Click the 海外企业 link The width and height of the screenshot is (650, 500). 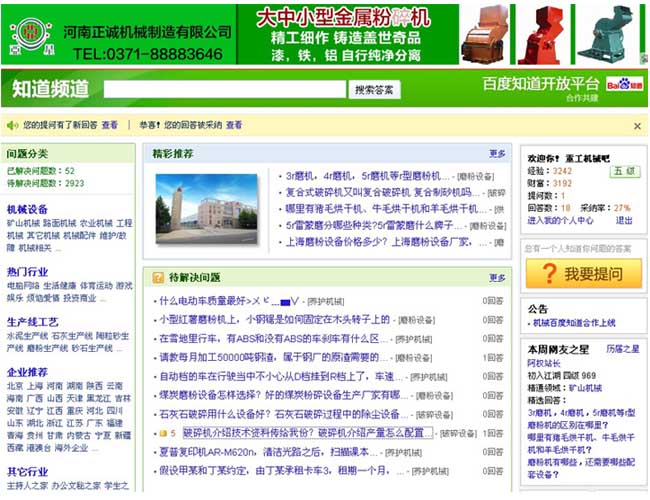(x=71, y=448)
